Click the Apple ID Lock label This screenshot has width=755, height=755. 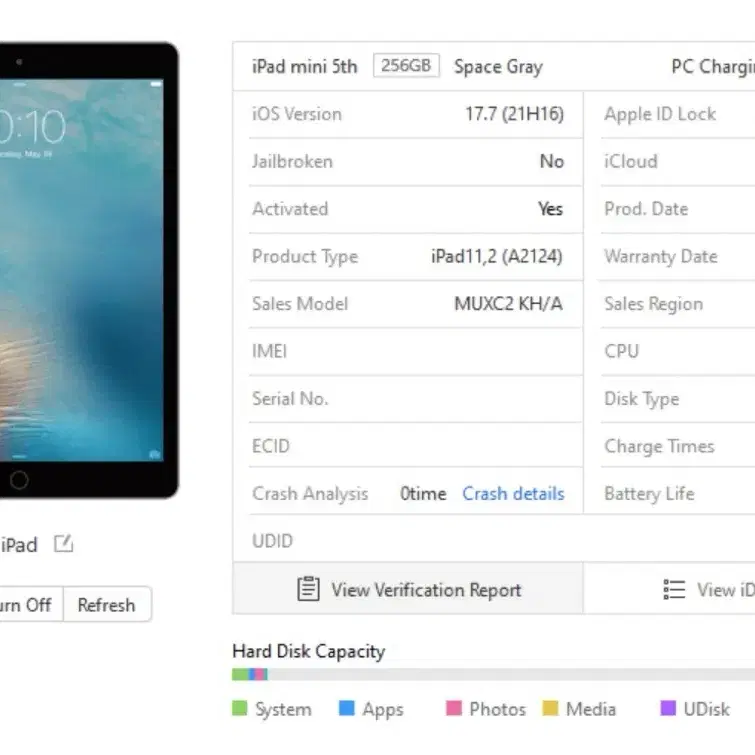660,115
